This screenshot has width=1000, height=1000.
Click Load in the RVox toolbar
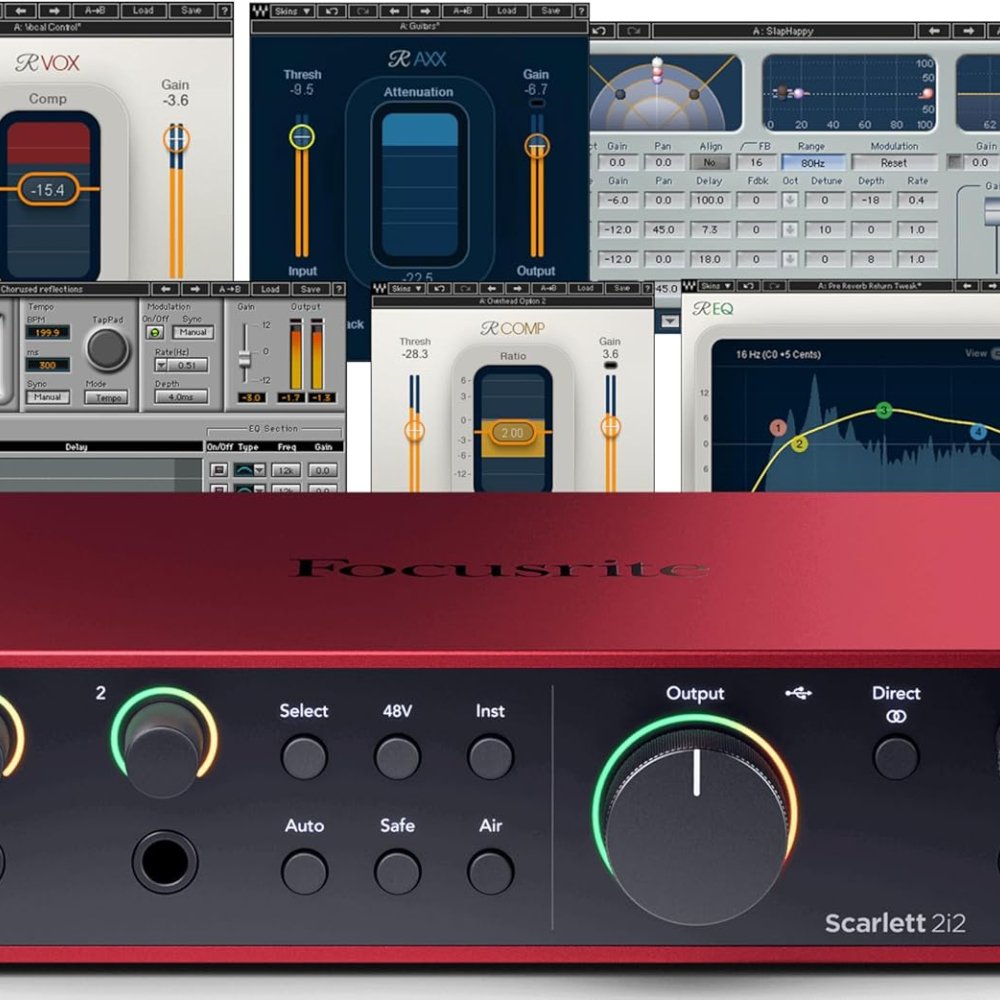click(x=143, y=10)
